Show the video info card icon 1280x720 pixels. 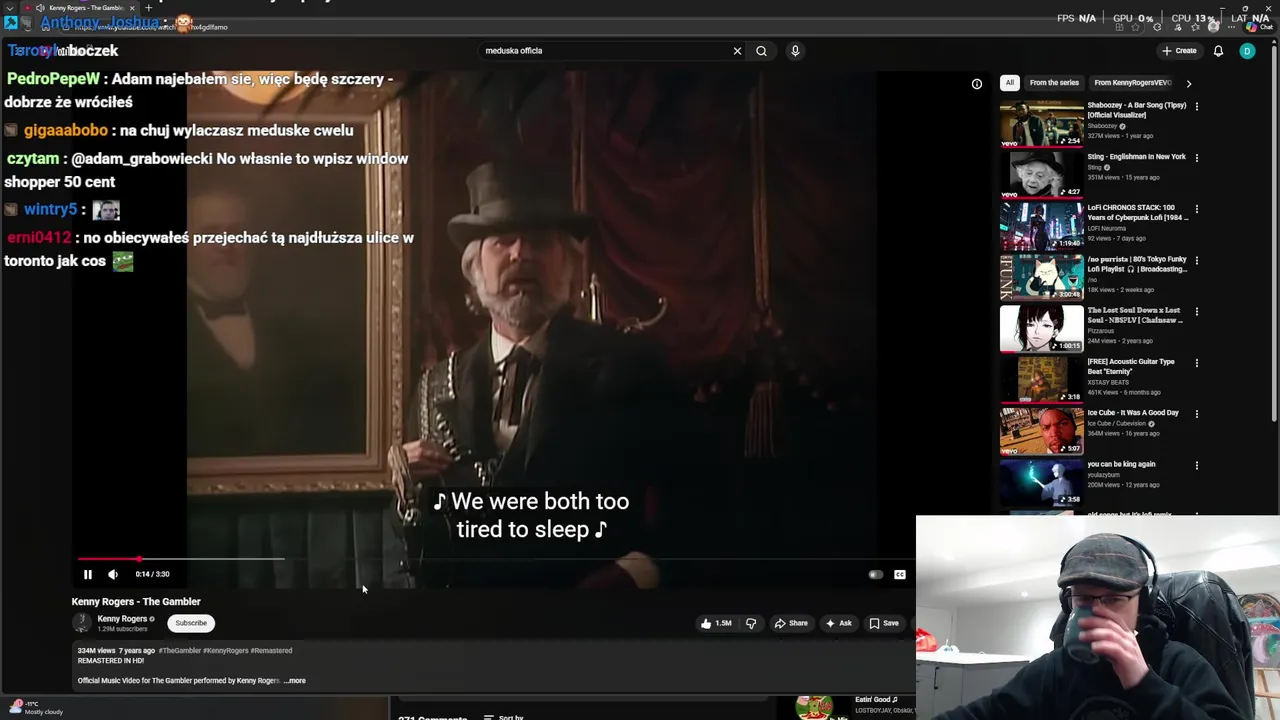pos(977,84)
